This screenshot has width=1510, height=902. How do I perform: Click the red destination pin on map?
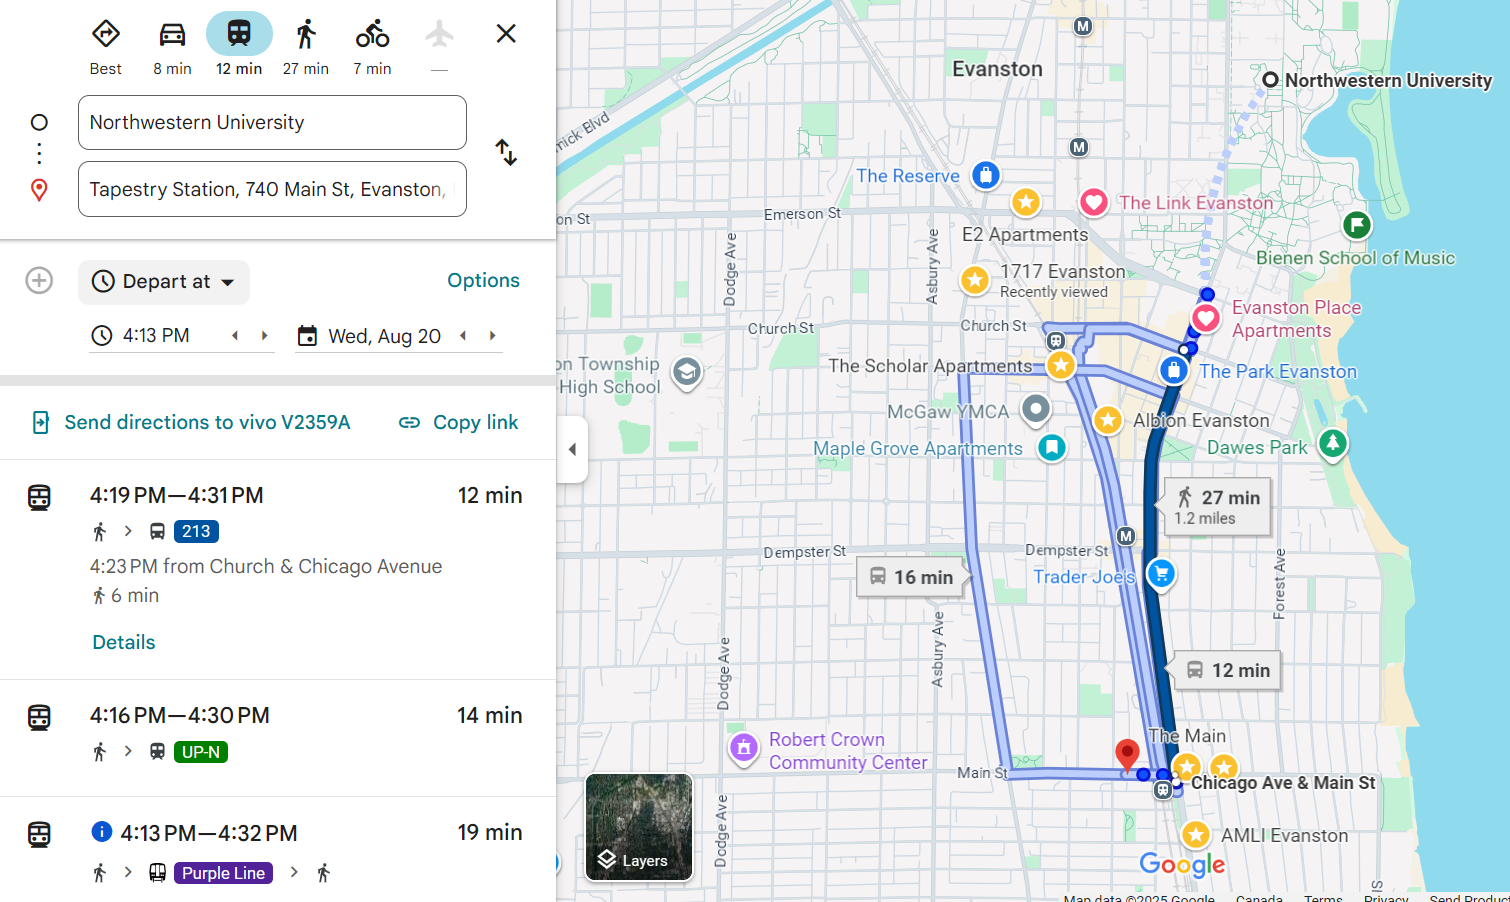click(1127, 754)
